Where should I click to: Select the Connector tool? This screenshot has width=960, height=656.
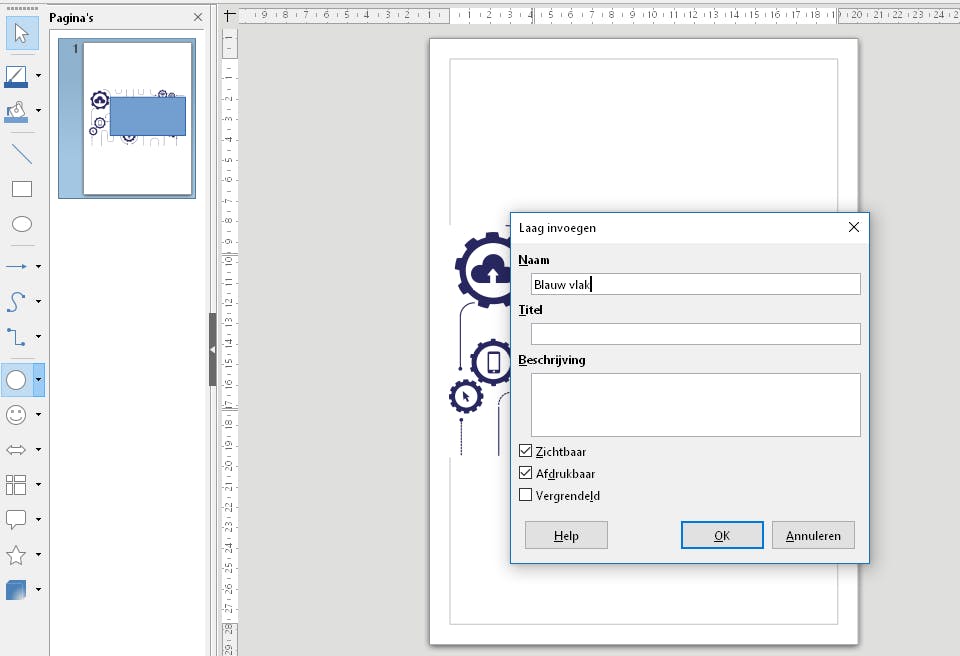click(16, 336)
